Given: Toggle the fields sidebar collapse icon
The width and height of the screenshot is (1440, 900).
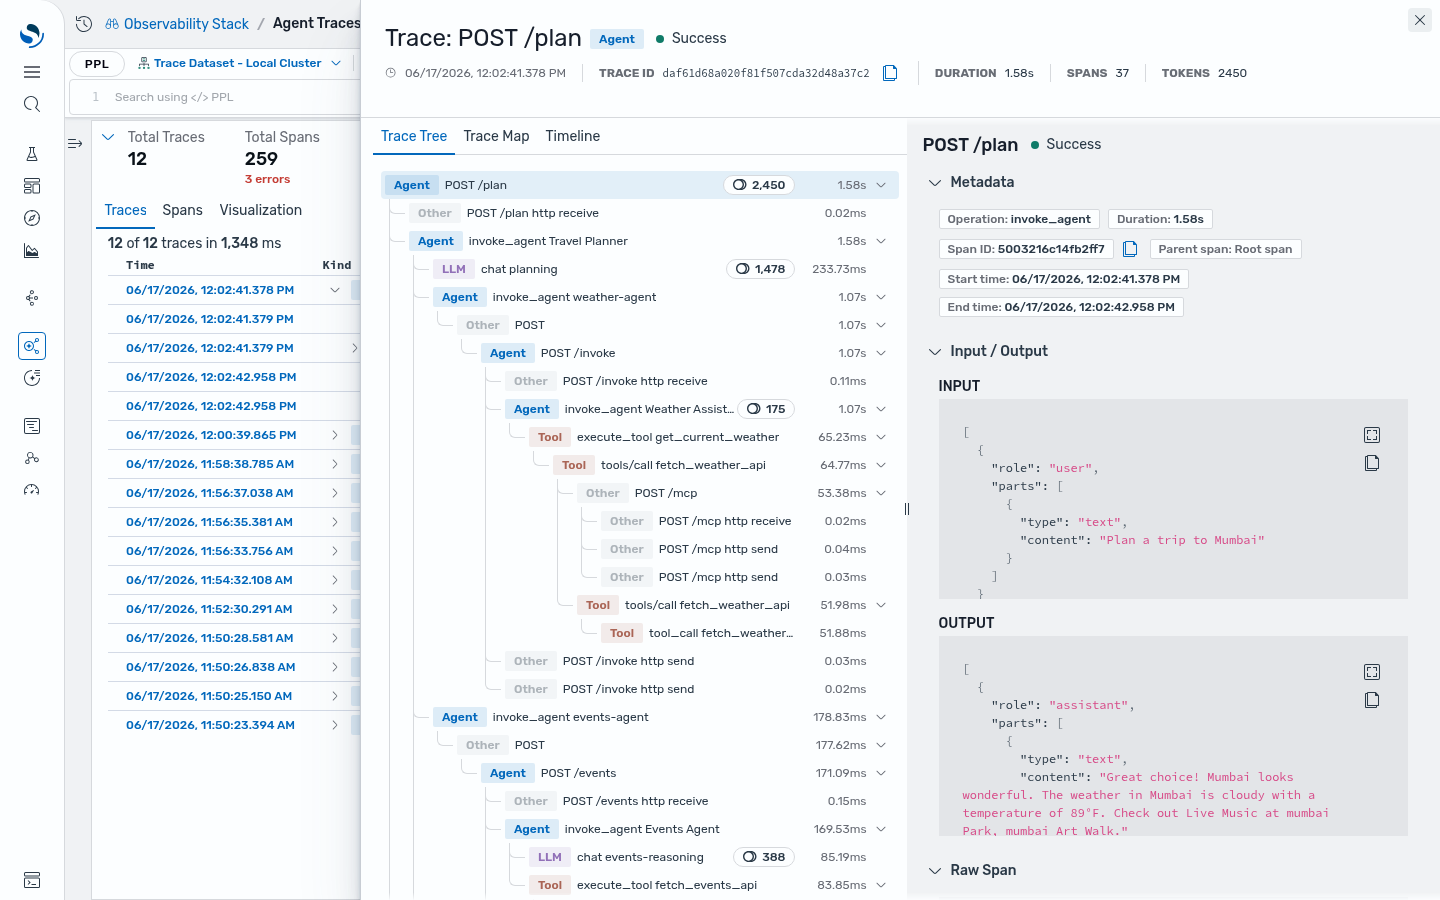Looking at the screenshot, I should pyautogui.click(x=75, y=144).
